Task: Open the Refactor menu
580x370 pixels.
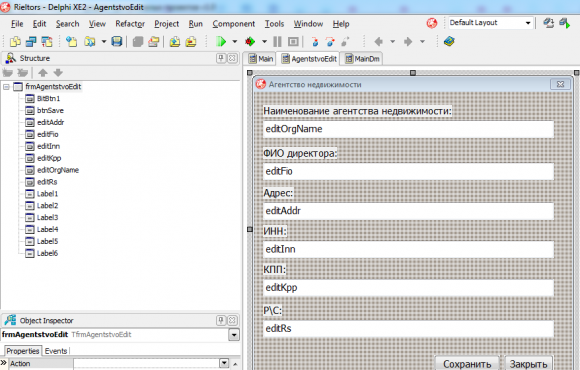Action: 130,24
